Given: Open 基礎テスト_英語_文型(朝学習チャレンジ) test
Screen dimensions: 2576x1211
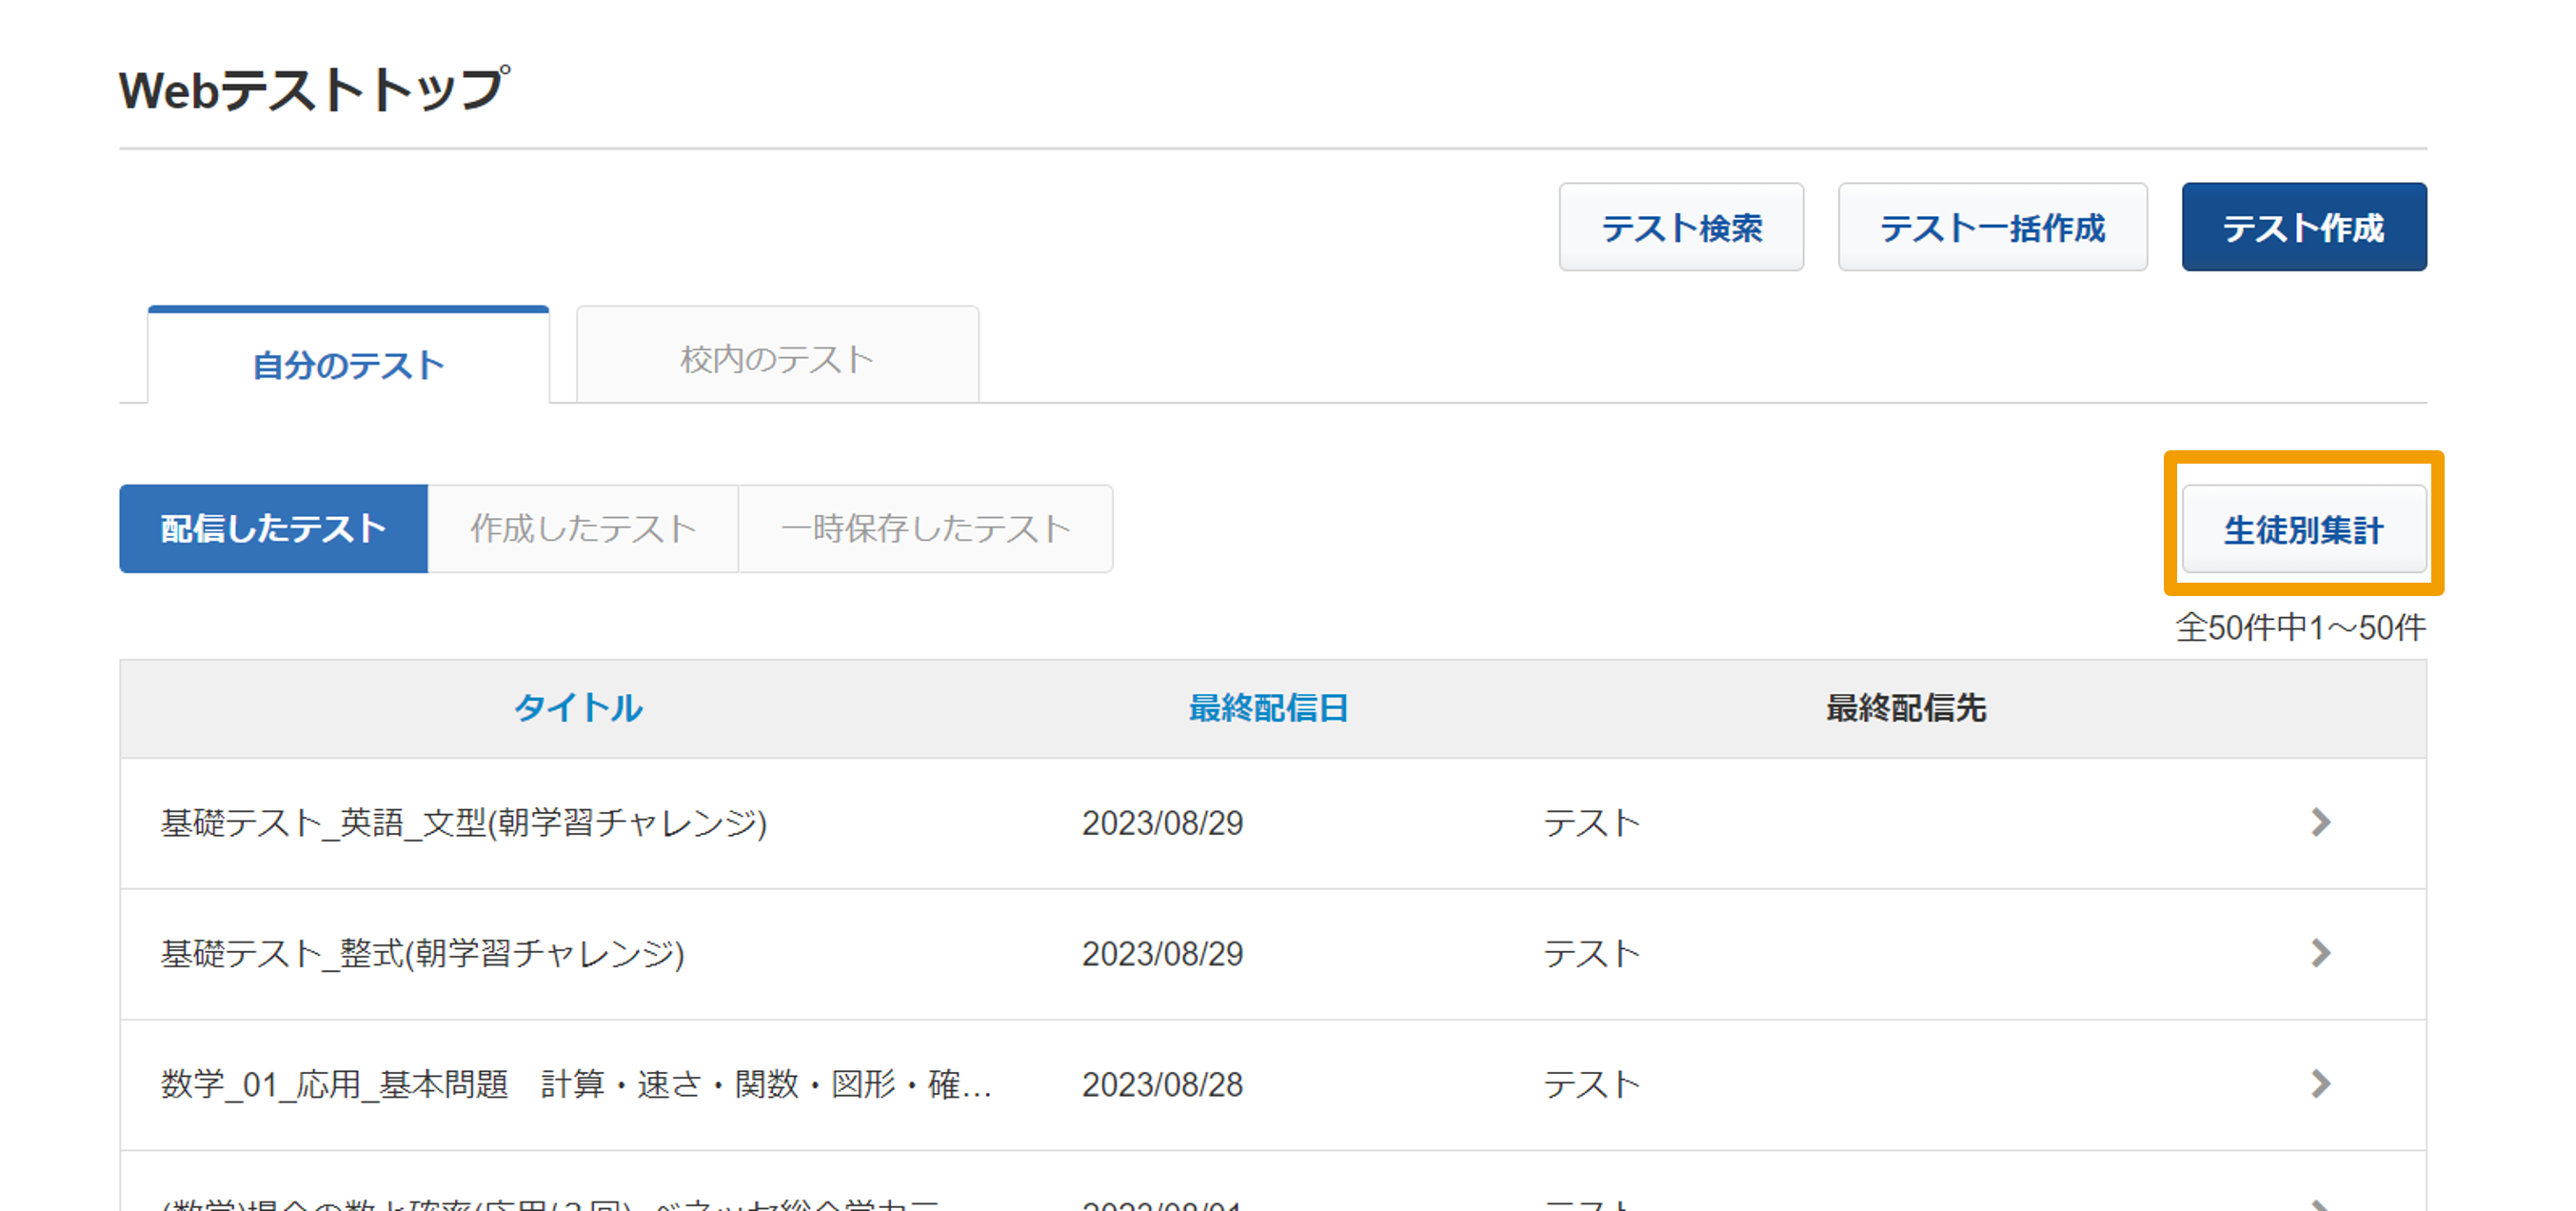Looking at the screenshot, I should 464,823.
